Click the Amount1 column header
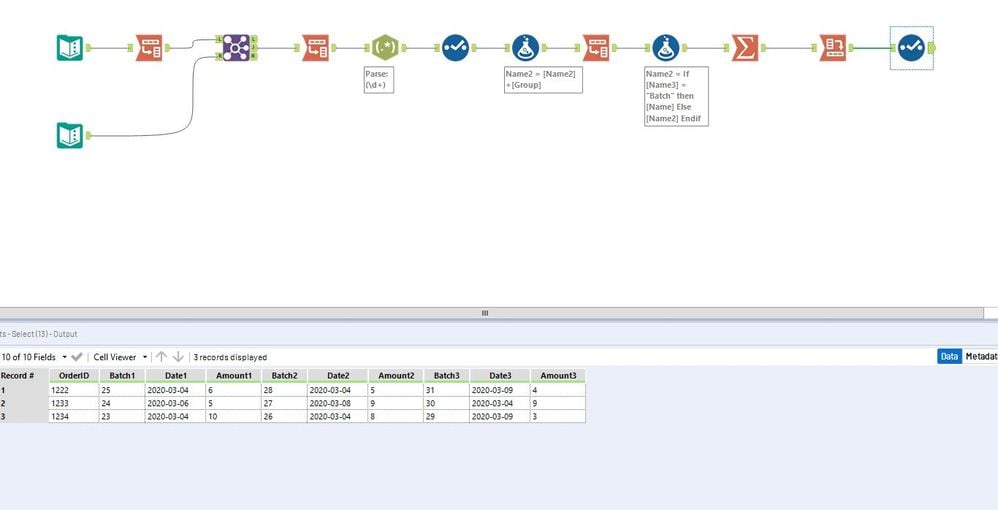998x510 pixels. [234, 376]
